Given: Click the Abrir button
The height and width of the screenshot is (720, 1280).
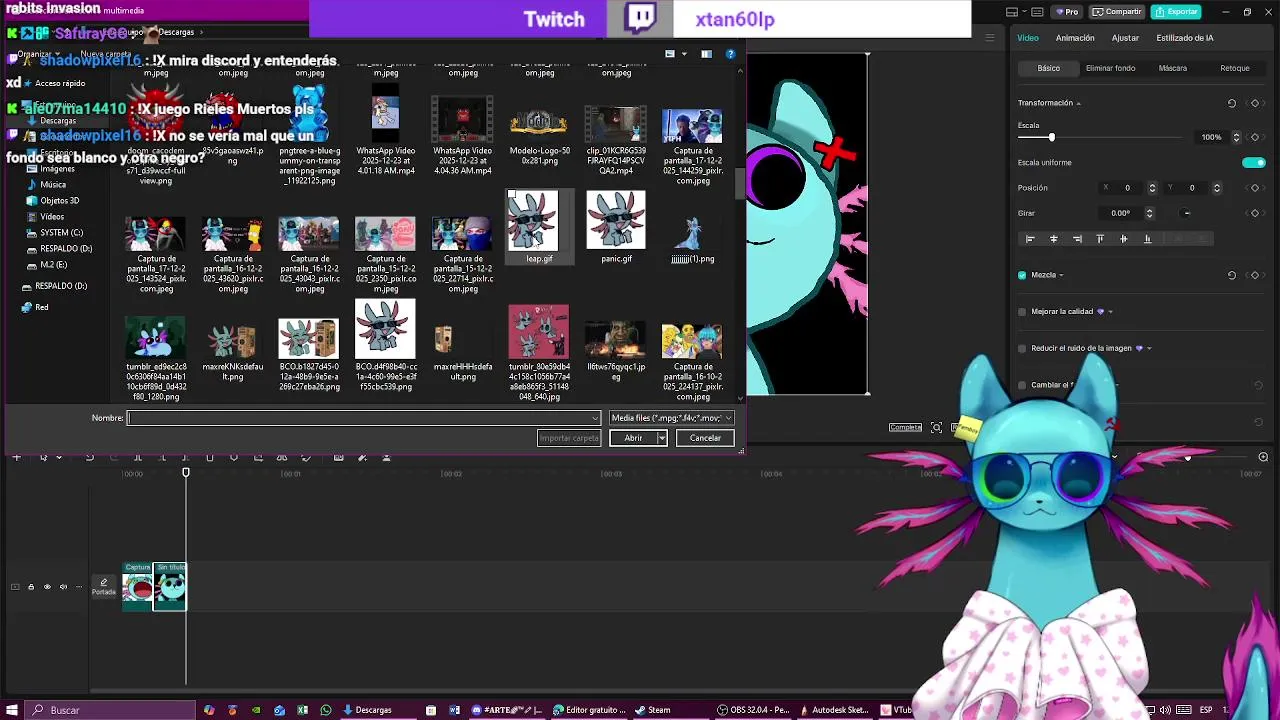Looking at the screenshot, I should pos(633,438).
